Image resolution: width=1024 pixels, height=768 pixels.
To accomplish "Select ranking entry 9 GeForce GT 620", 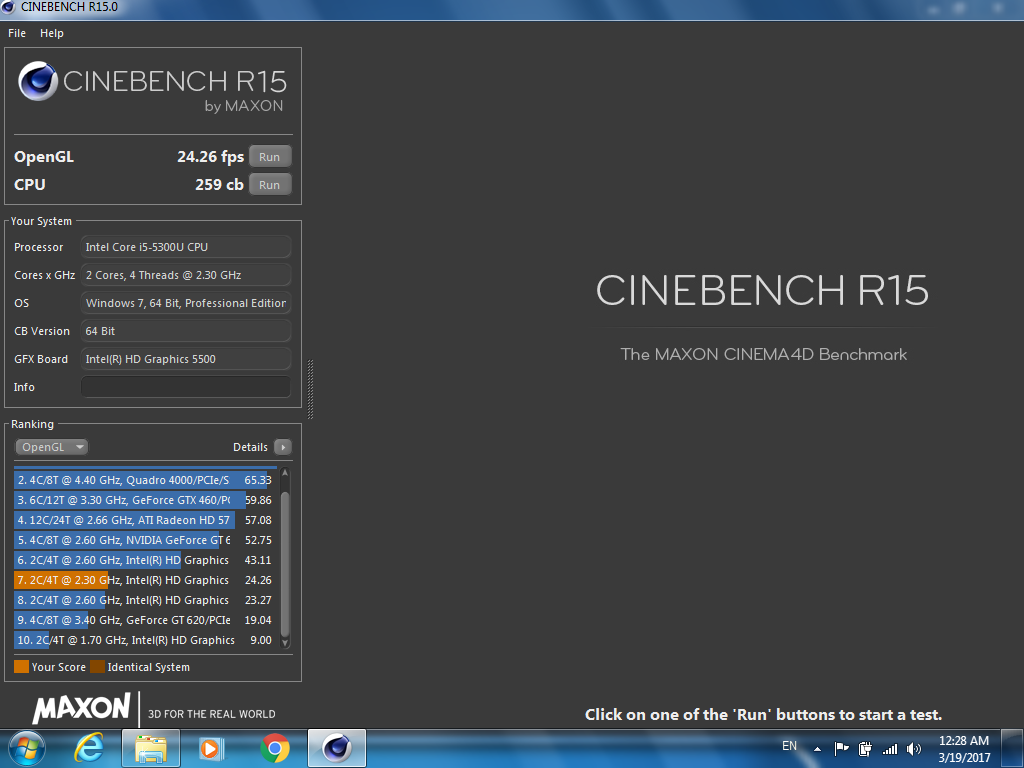I will (x=144, y=620).
